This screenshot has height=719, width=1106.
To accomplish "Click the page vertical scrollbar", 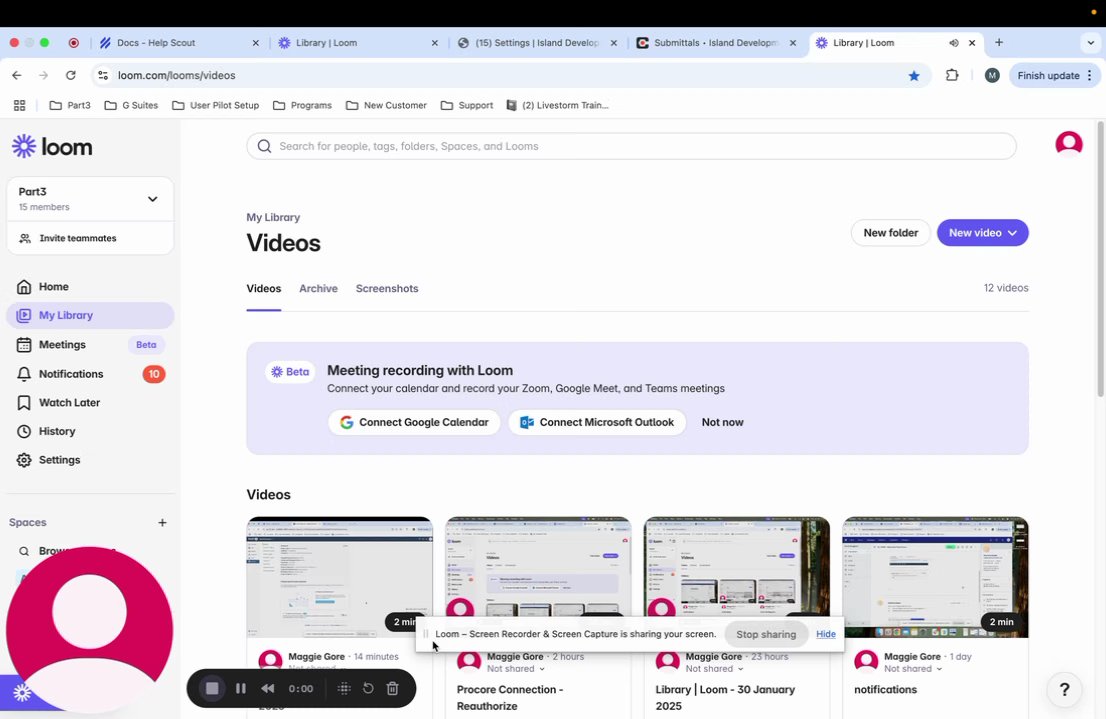I will point(1100,258).
